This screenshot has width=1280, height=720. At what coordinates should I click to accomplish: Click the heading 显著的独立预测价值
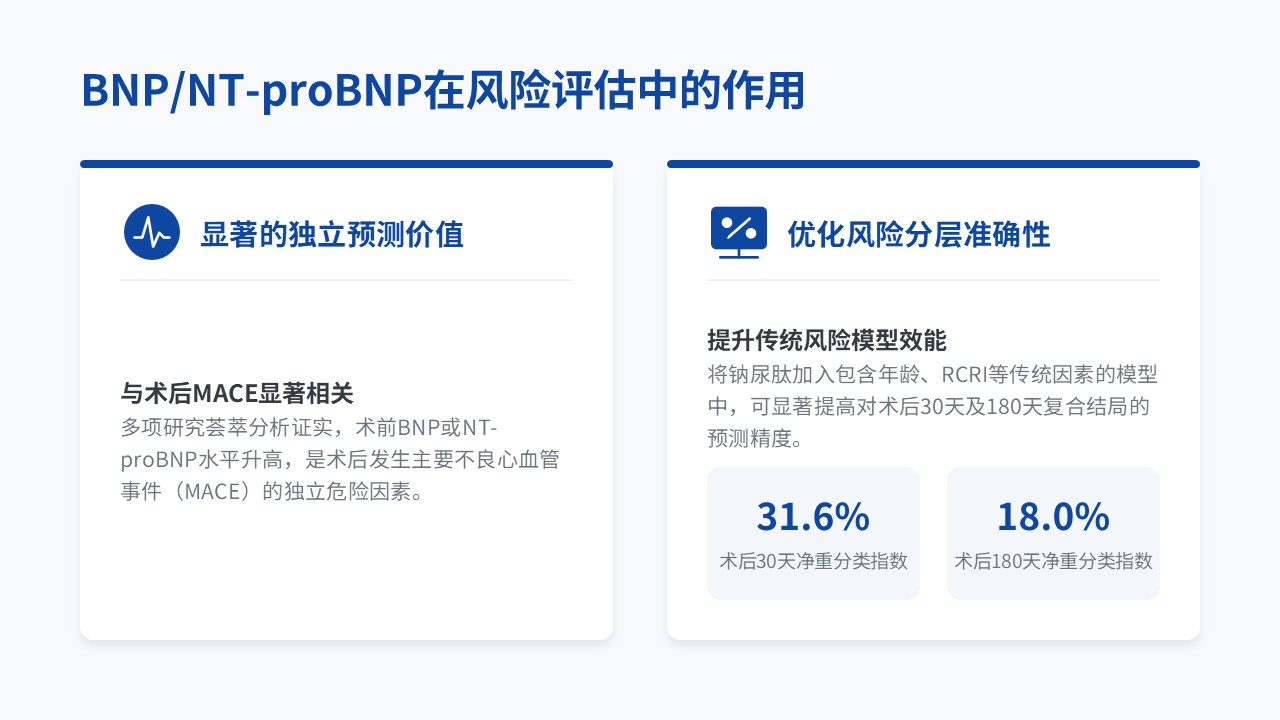tap(332, 235)
